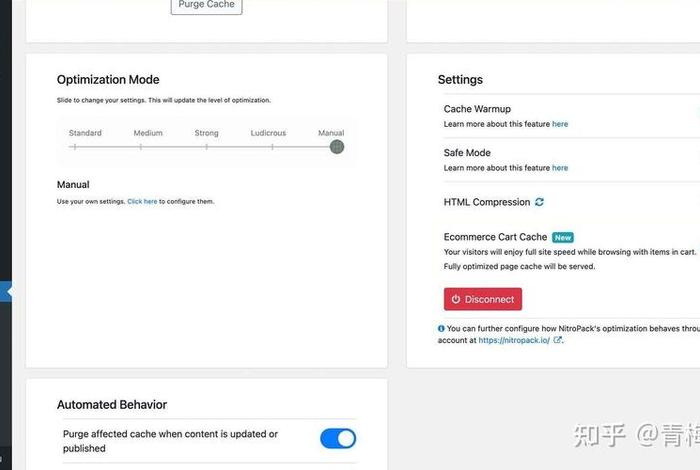Click the Ecommerce Cart Cache setting label
This screenshot has width=700, height=470.
pyautogui.click(x=495, y=237)
